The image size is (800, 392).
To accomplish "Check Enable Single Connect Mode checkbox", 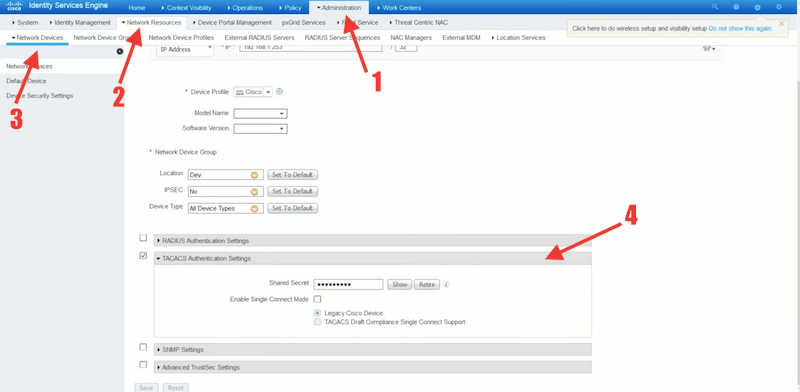I will coord(317,299).
